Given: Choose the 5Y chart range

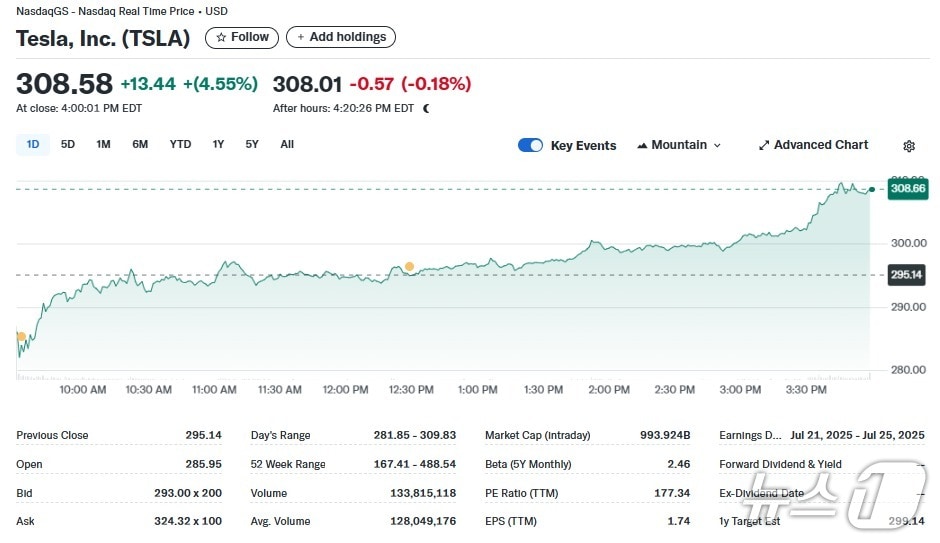Looking at the screenshot, I should pyautogui.click(x=252, y=144).
